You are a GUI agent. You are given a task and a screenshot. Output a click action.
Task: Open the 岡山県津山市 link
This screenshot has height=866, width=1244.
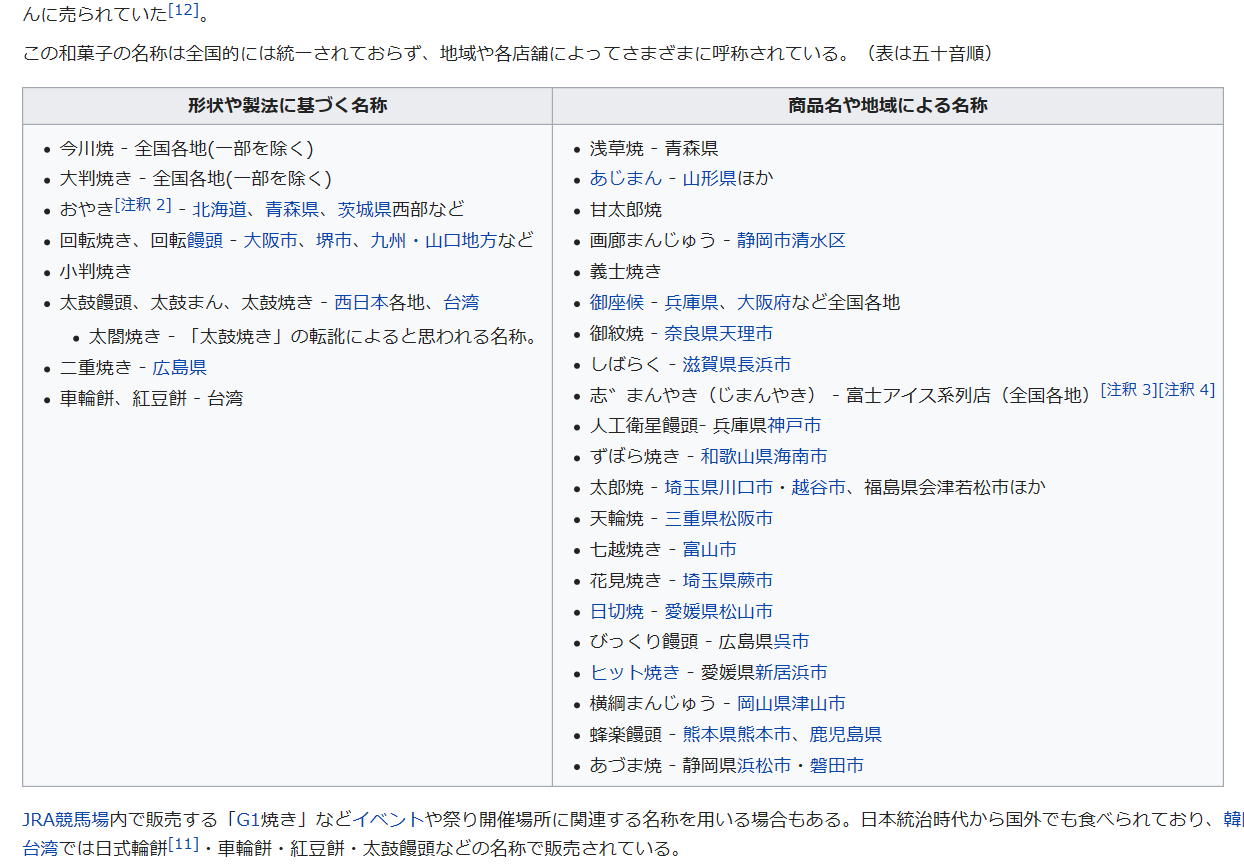(x=791, y=704)
